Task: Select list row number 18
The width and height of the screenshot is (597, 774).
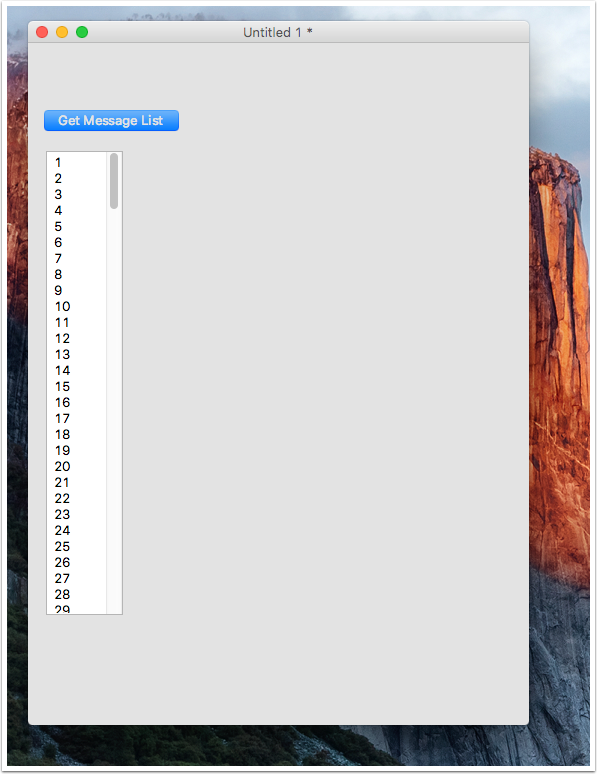Action: (x=77, y=434)
